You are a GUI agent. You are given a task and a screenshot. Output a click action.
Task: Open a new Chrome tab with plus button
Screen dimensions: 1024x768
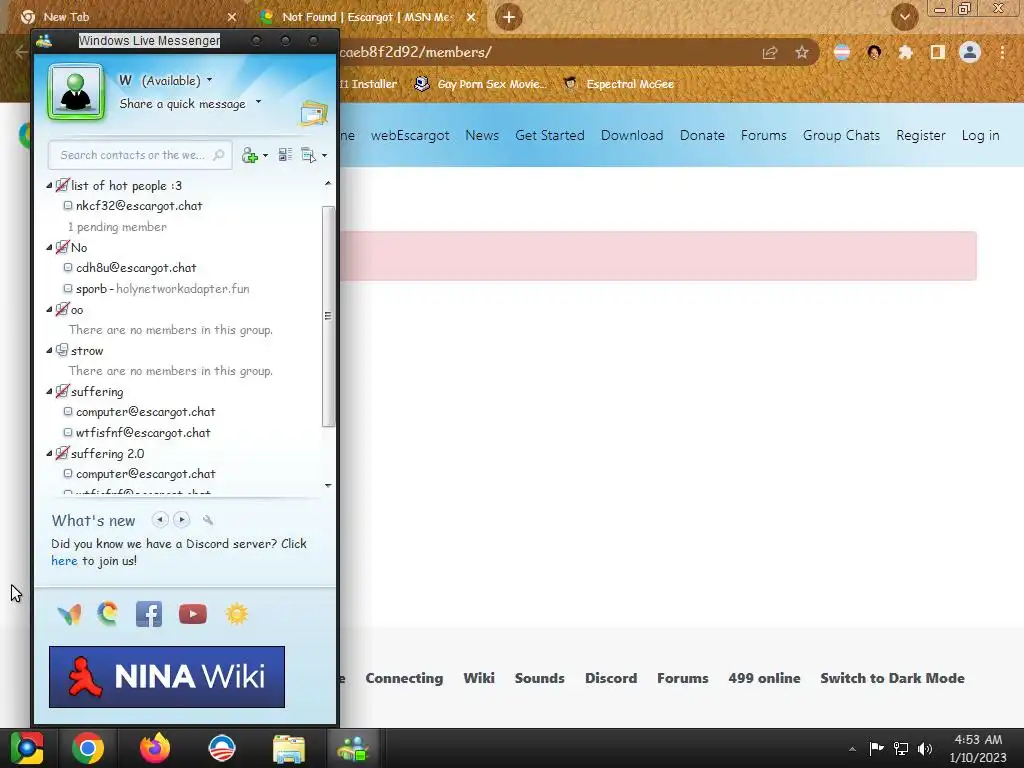pos(509,17)
